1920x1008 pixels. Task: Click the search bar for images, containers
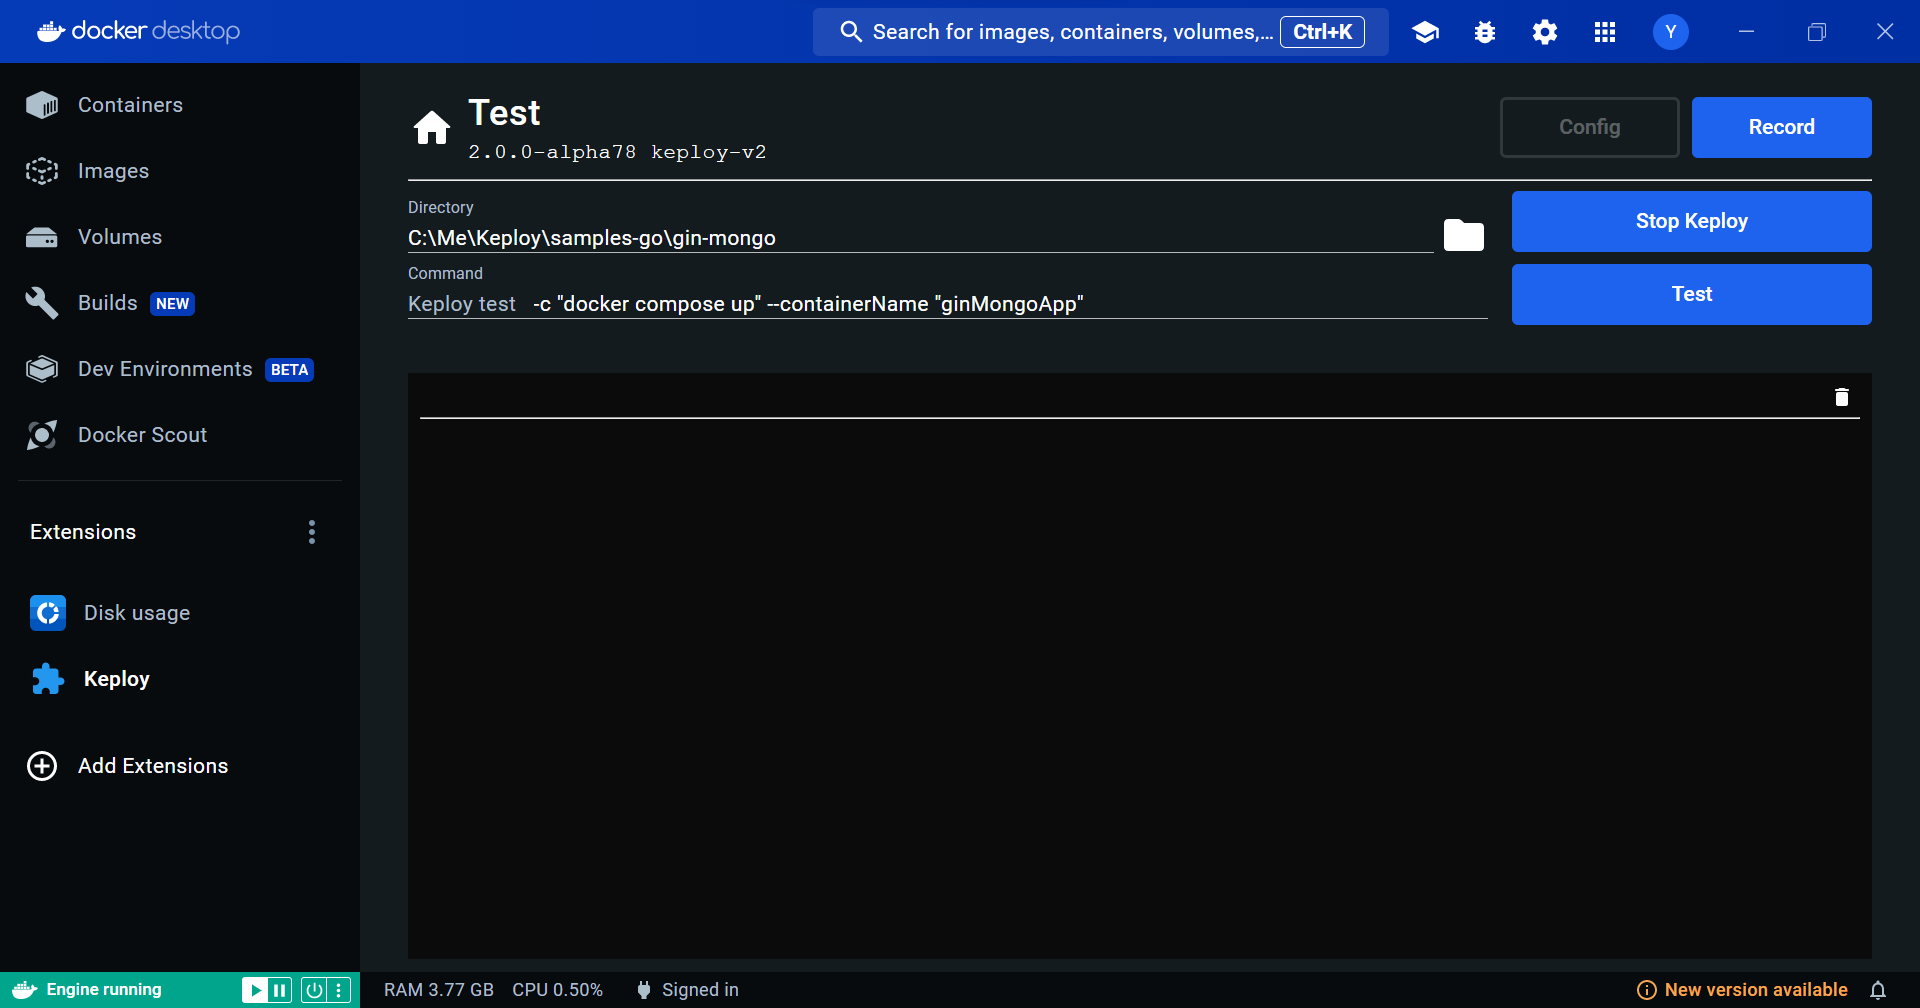click(x=1100, y=32)
